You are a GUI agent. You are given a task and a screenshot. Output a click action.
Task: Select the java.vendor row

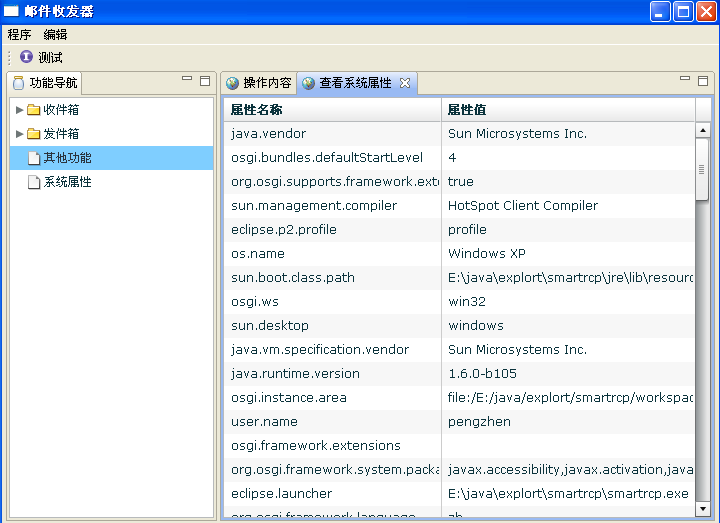(459, 134)
